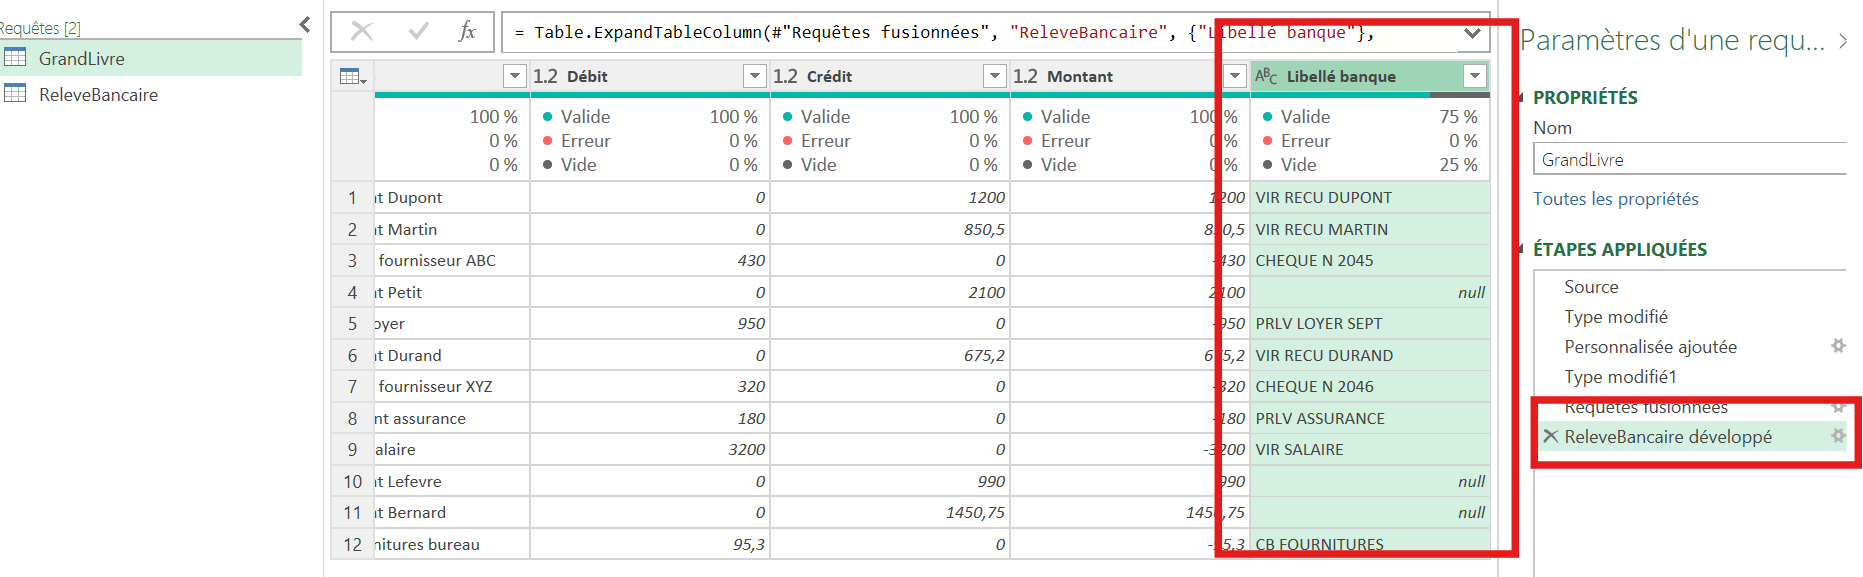Confirm the formula with the checkmark icon
Screen dimensions: 1863x577
tap(419, 32)
